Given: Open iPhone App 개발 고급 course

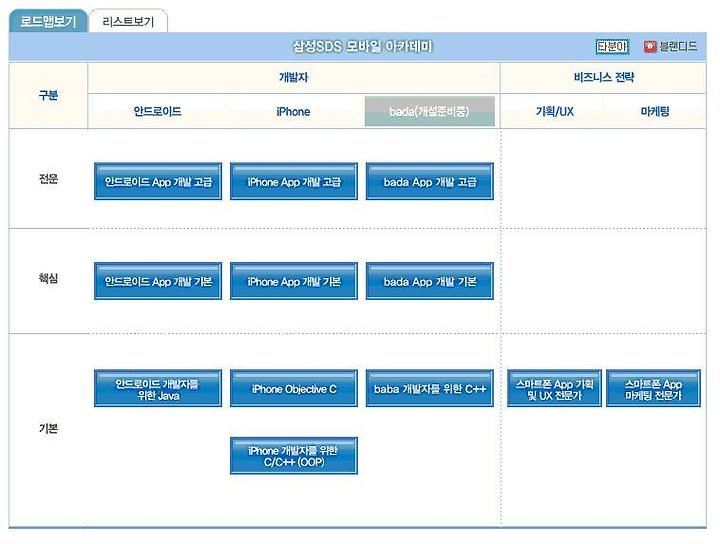Looking at the screenshot, I should [294, 181].
